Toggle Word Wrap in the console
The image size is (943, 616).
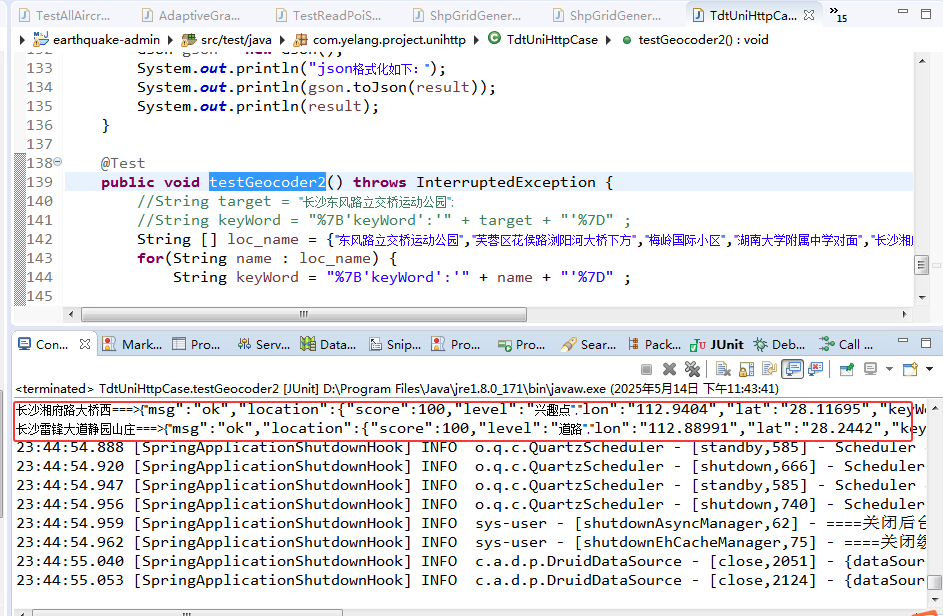pyautogui.click(x=769, y=369)
